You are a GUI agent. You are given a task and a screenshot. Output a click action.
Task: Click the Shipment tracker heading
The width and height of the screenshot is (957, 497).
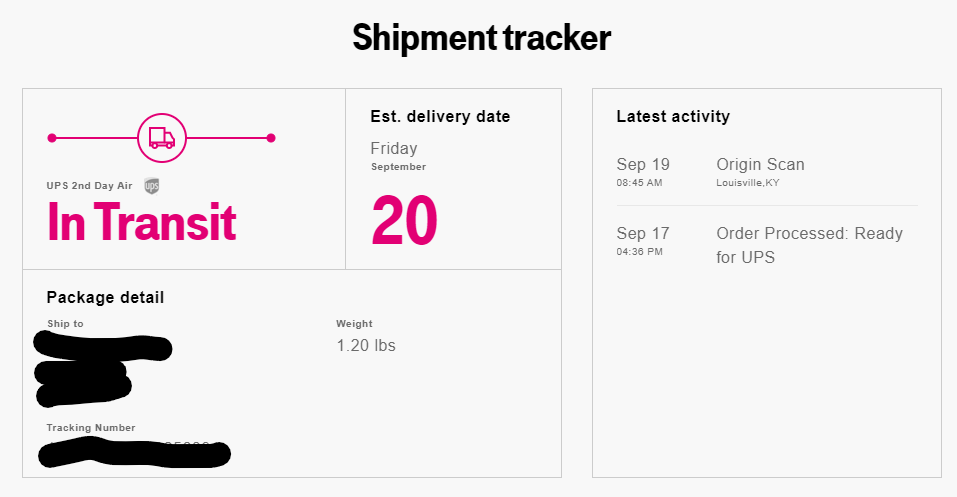coord(482,38)
